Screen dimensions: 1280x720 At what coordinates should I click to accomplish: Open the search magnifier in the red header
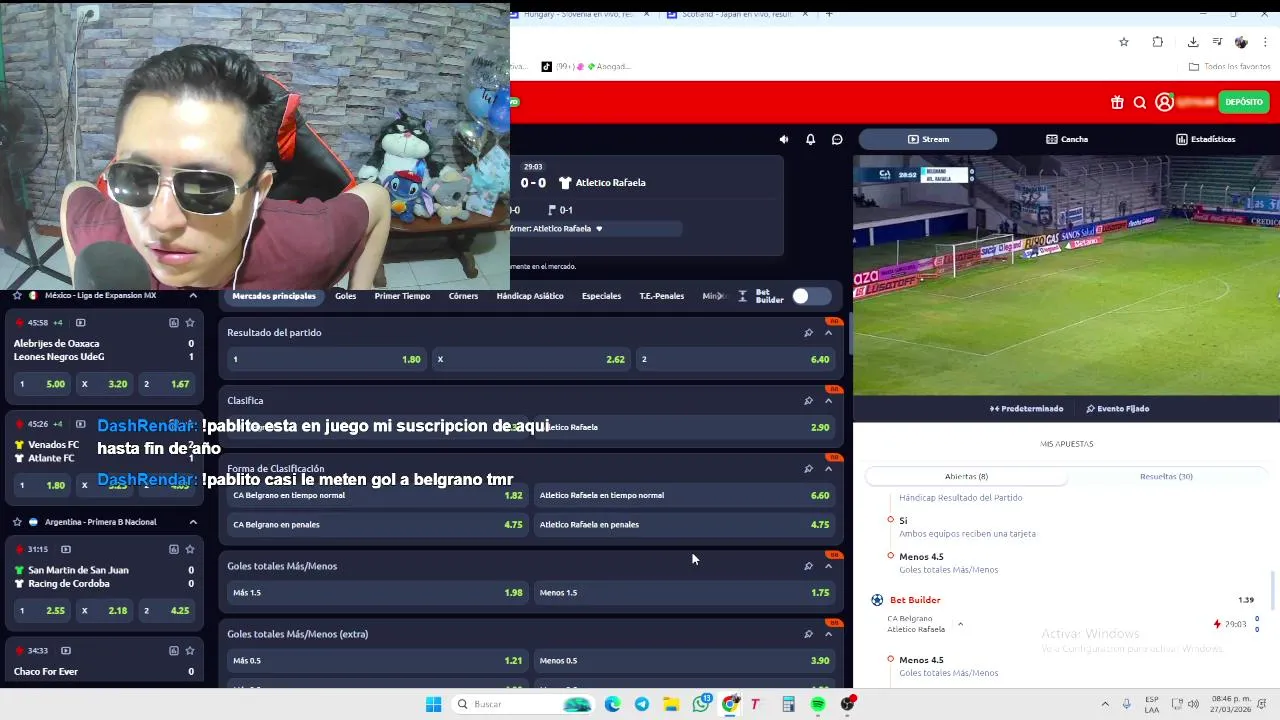click(1139, 102)
